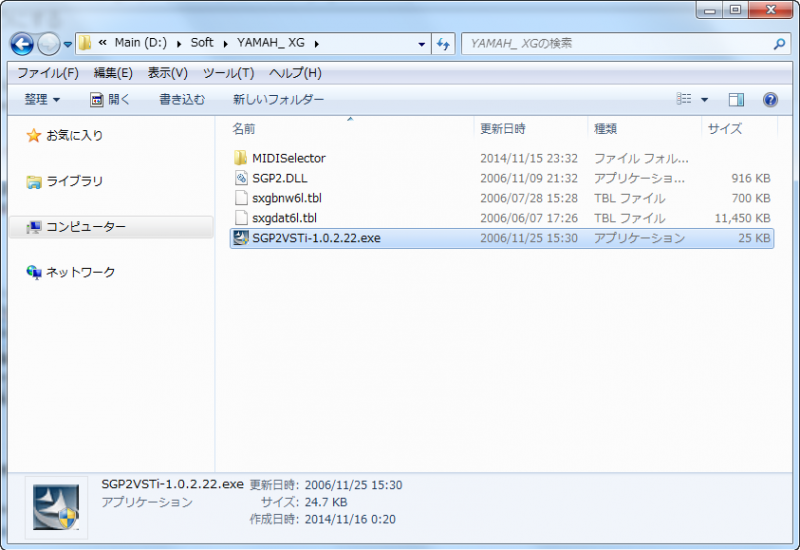Click the sxgbnw6l.tbl blank file icon
The height and width of the screenshot is (550, 800).
click(241, 198)
